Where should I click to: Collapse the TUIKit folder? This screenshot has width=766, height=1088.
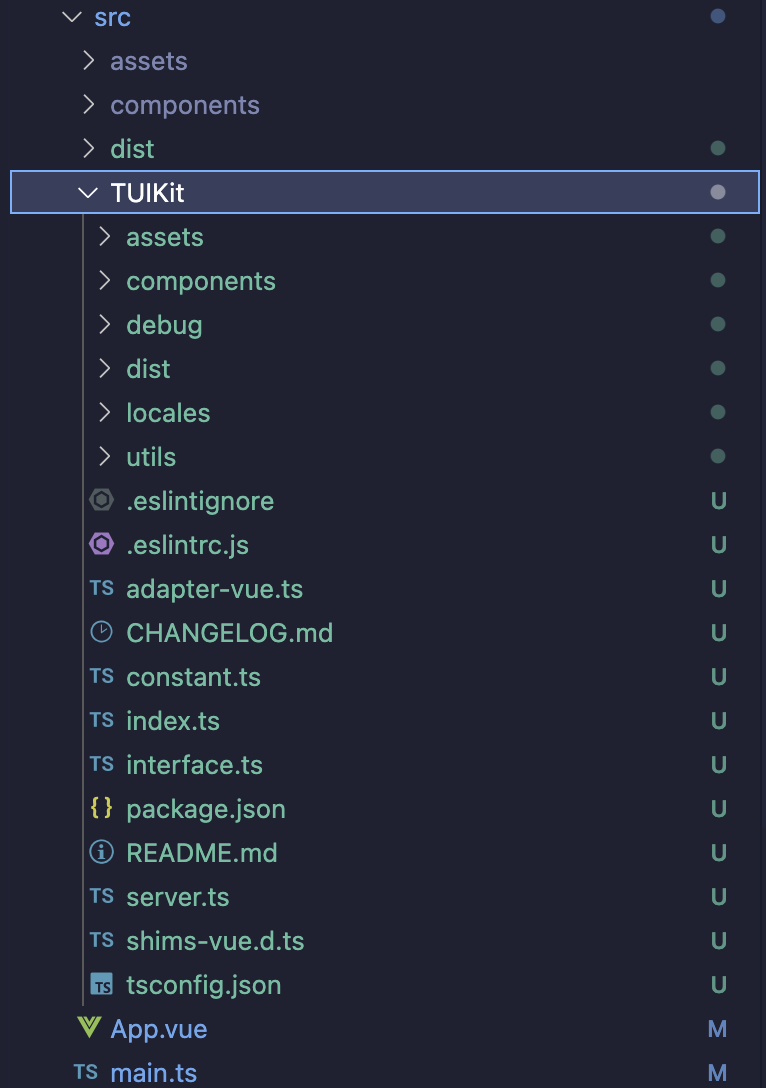coord(88,192)
